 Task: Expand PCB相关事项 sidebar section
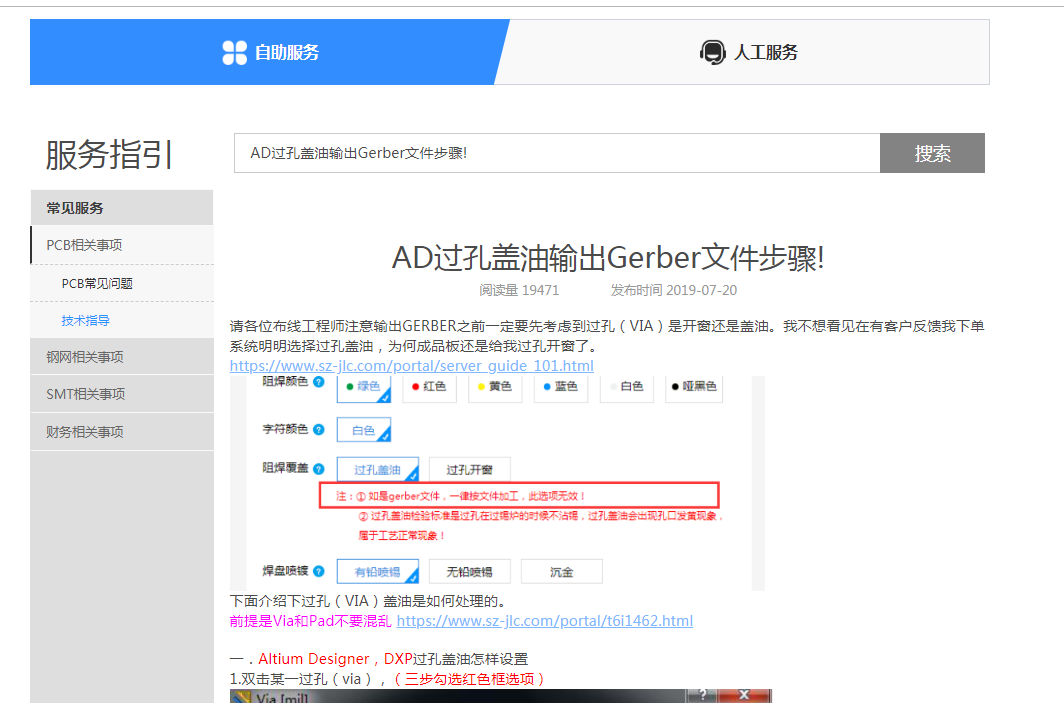pos(84,245)
